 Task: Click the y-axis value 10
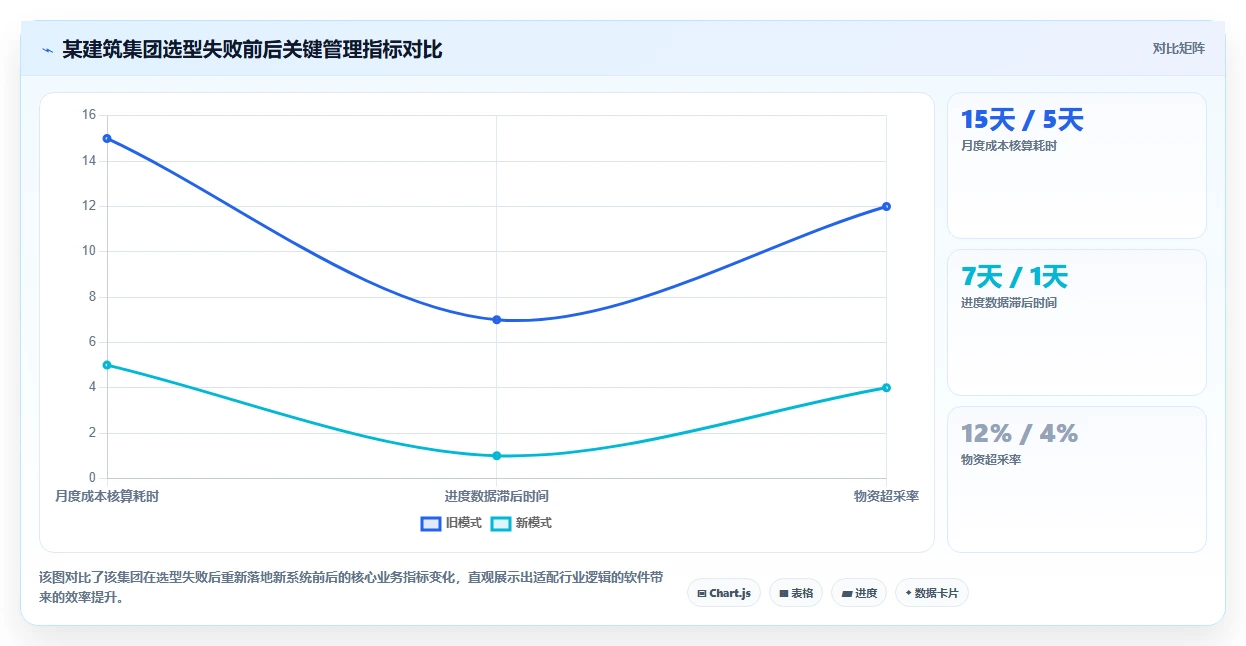pyautogui.click(x=89, y=251)
